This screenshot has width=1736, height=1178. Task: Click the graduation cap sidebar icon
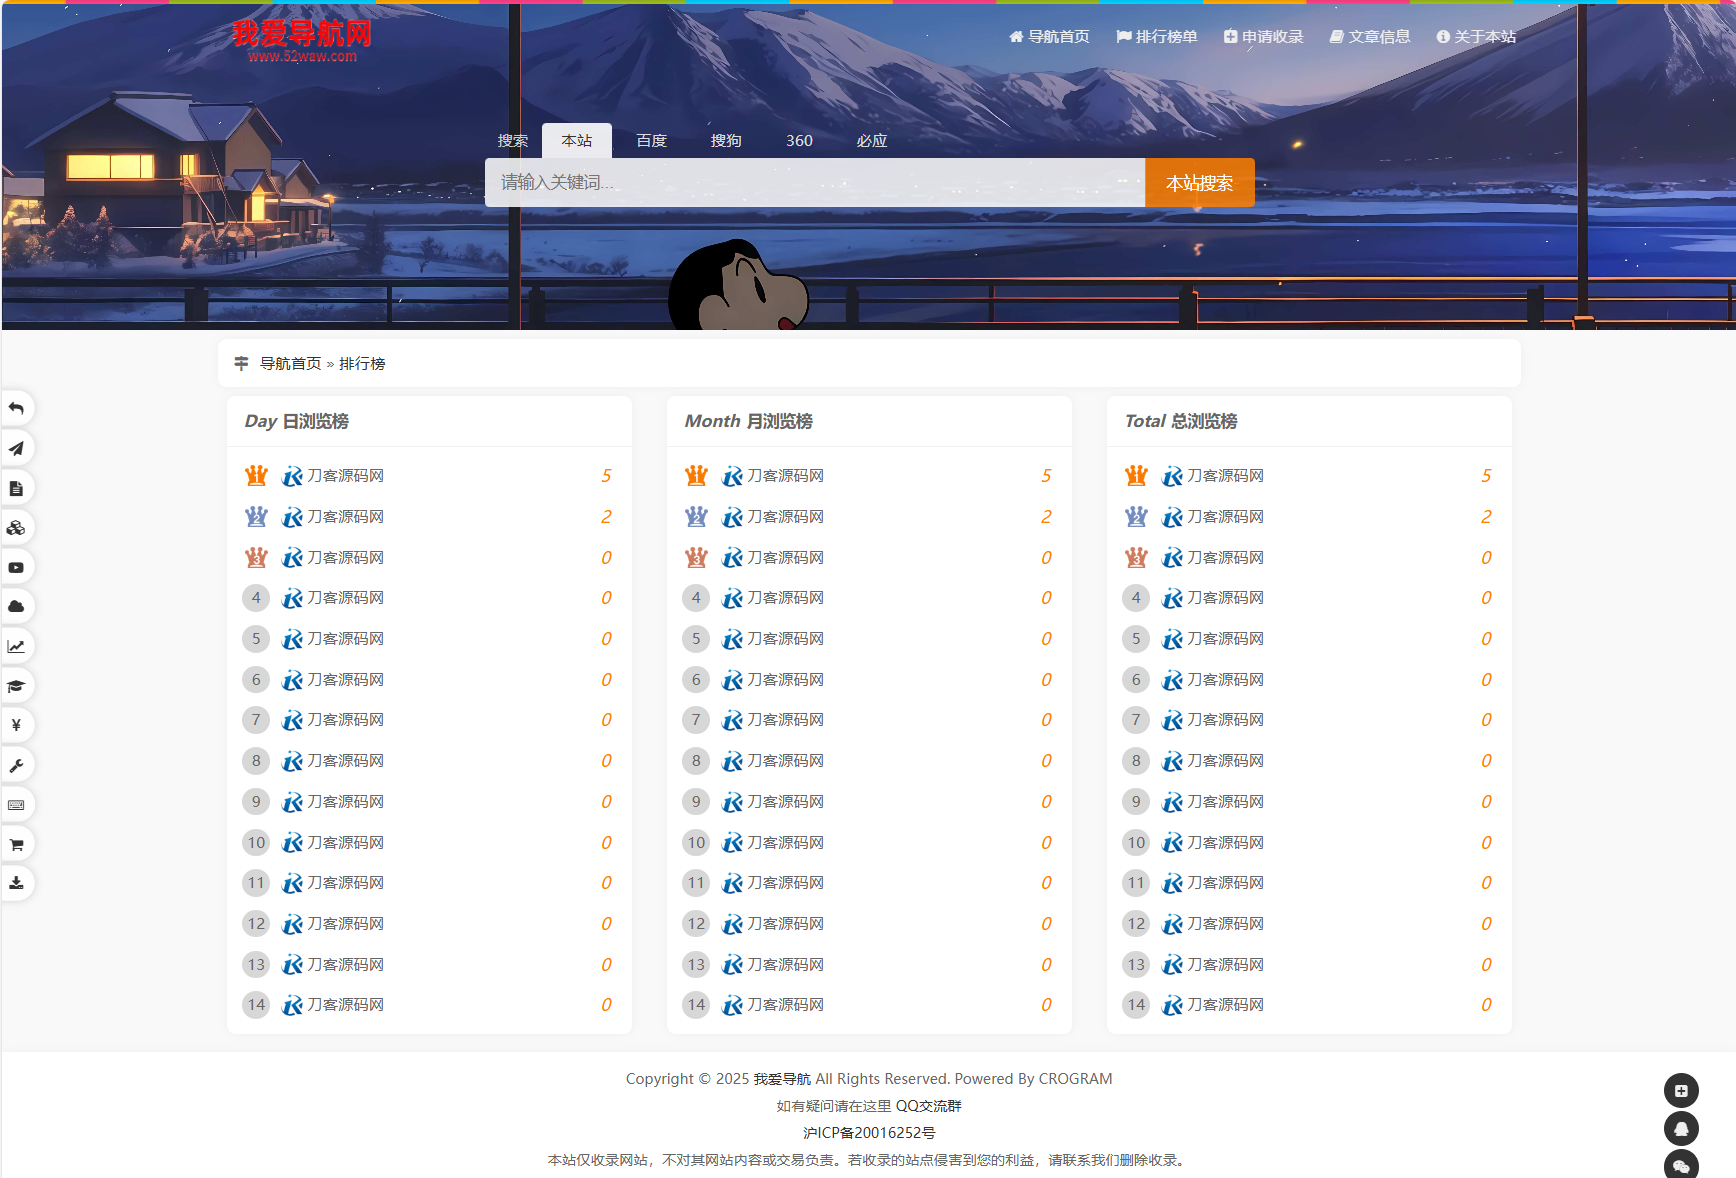click(x=17, y=686)
